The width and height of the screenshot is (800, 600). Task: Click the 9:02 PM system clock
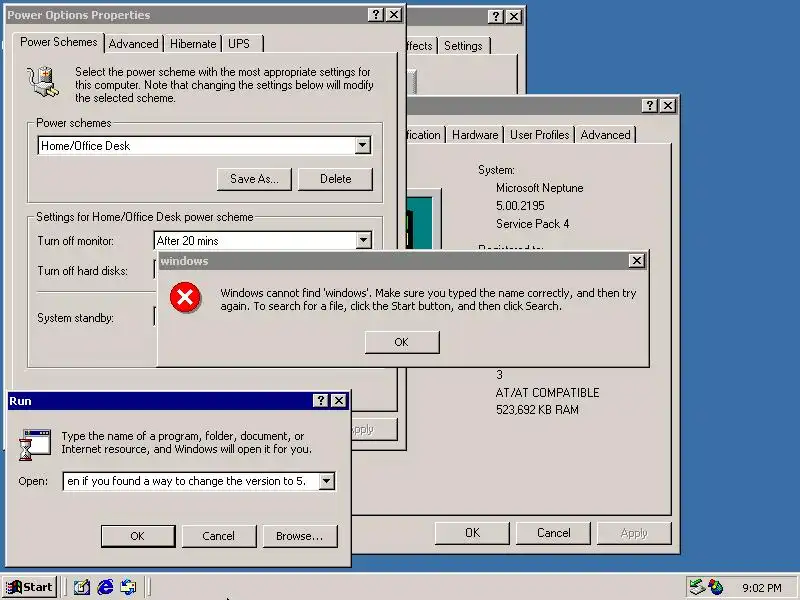point(762,588)
